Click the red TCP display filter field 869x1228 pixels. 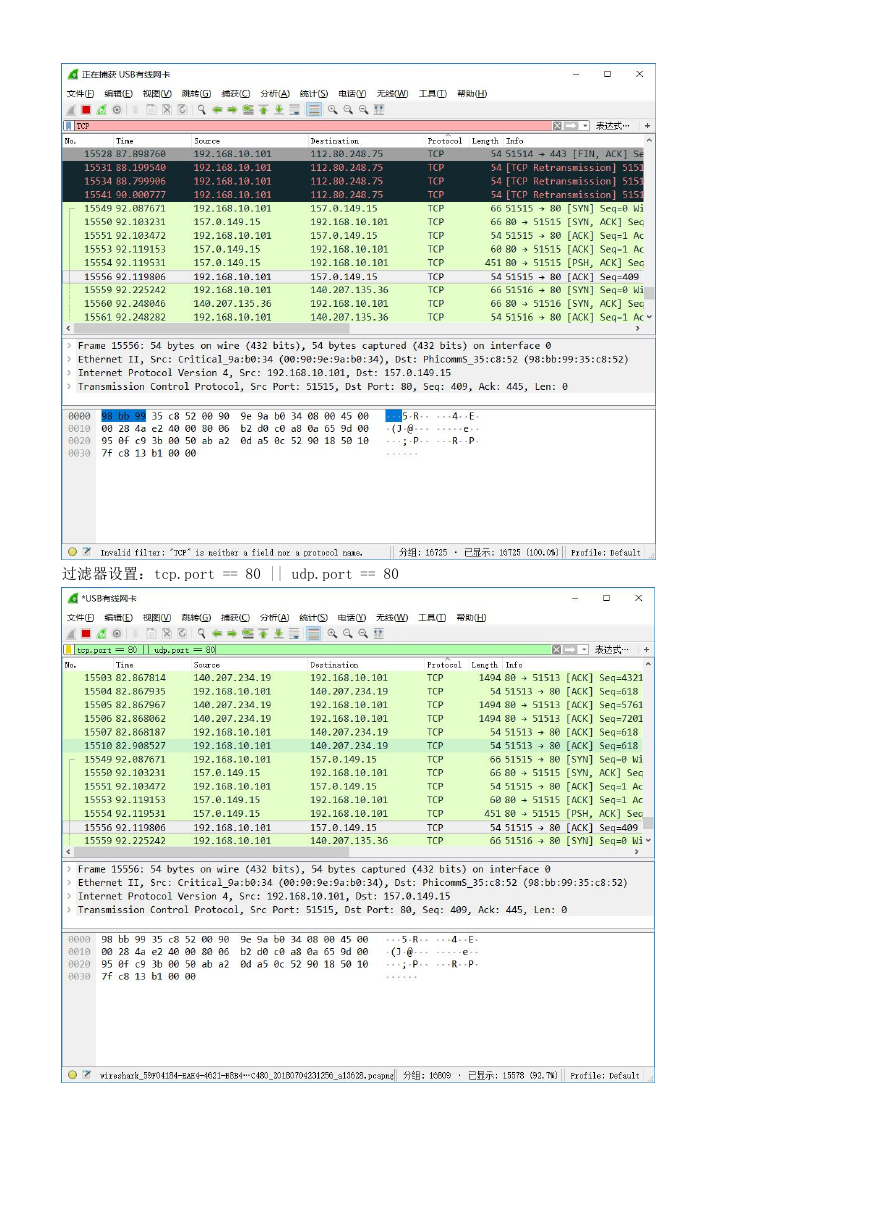(x=312, y=126)
